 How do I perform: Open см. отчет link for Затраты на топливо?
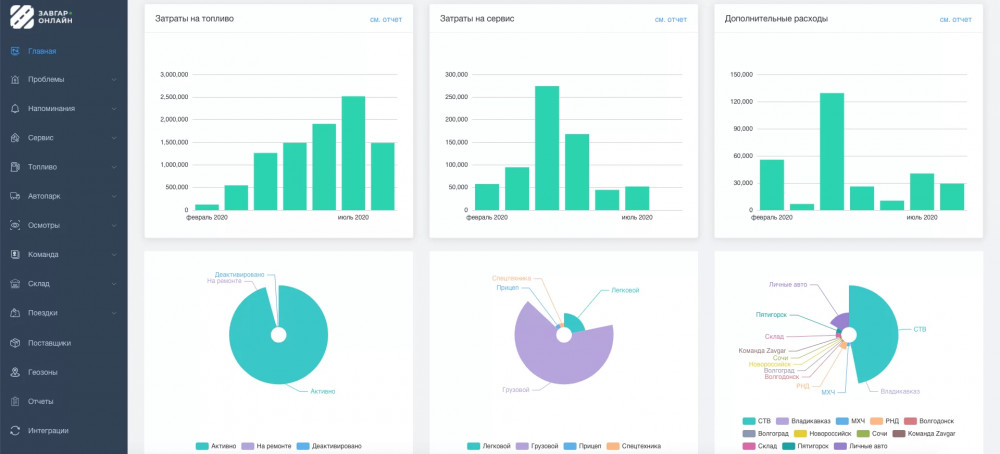click(x=386, y=19)
